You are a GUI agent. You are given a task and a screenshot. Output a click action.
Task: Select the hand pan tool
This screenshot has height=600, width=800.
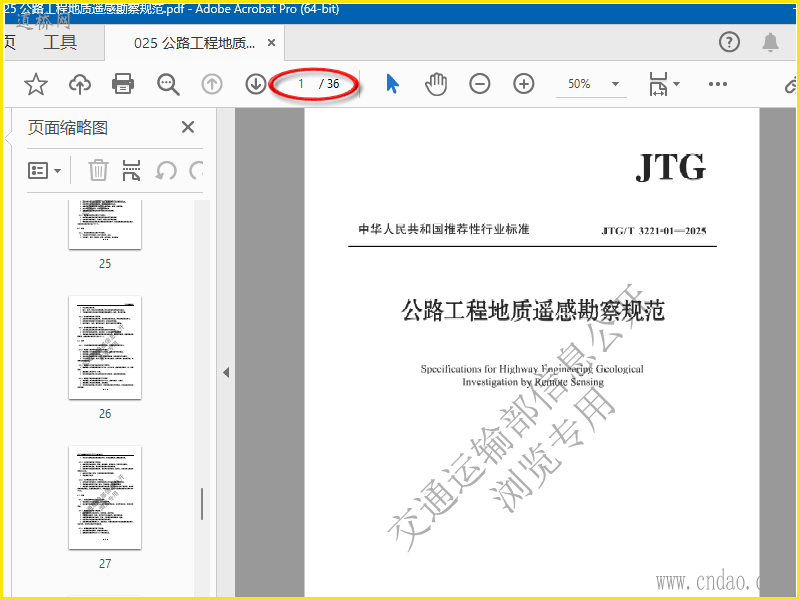(436, 84)
